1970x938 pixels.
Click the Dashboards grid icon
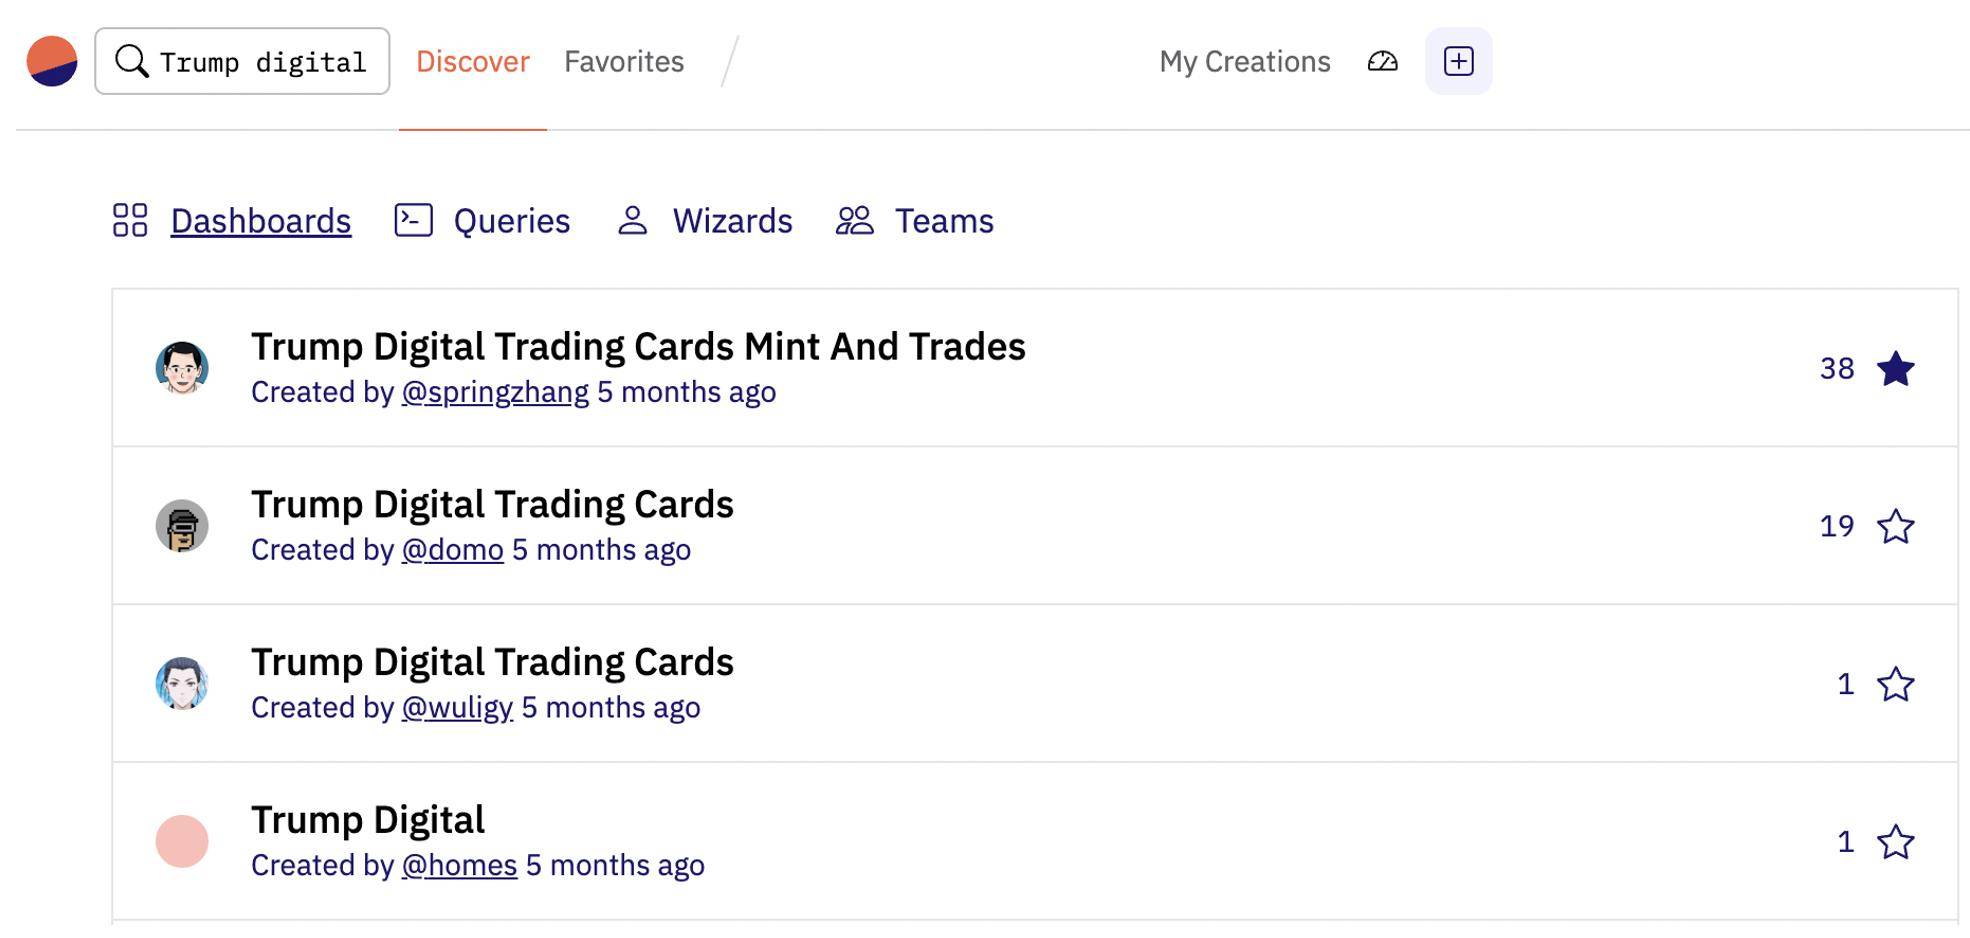[x=130, y=220]
